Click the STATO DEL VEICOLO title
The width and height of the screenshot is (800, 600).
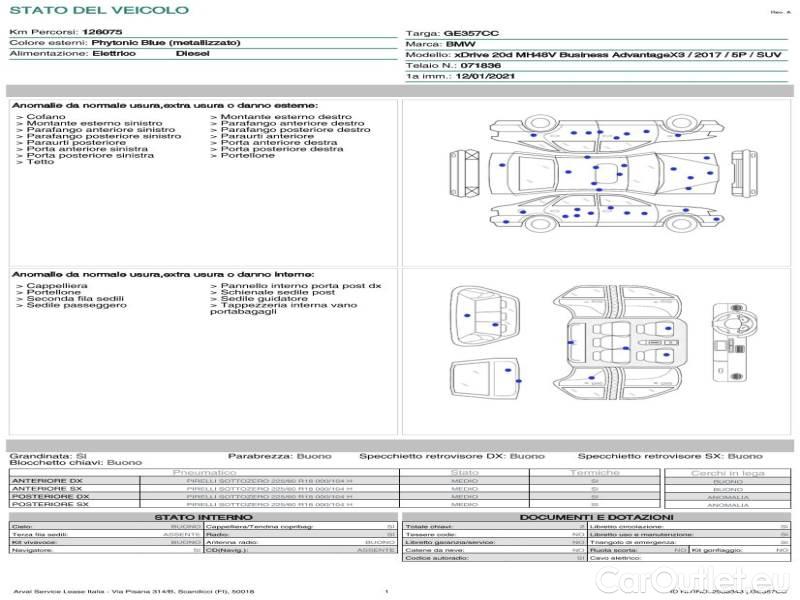98,10
